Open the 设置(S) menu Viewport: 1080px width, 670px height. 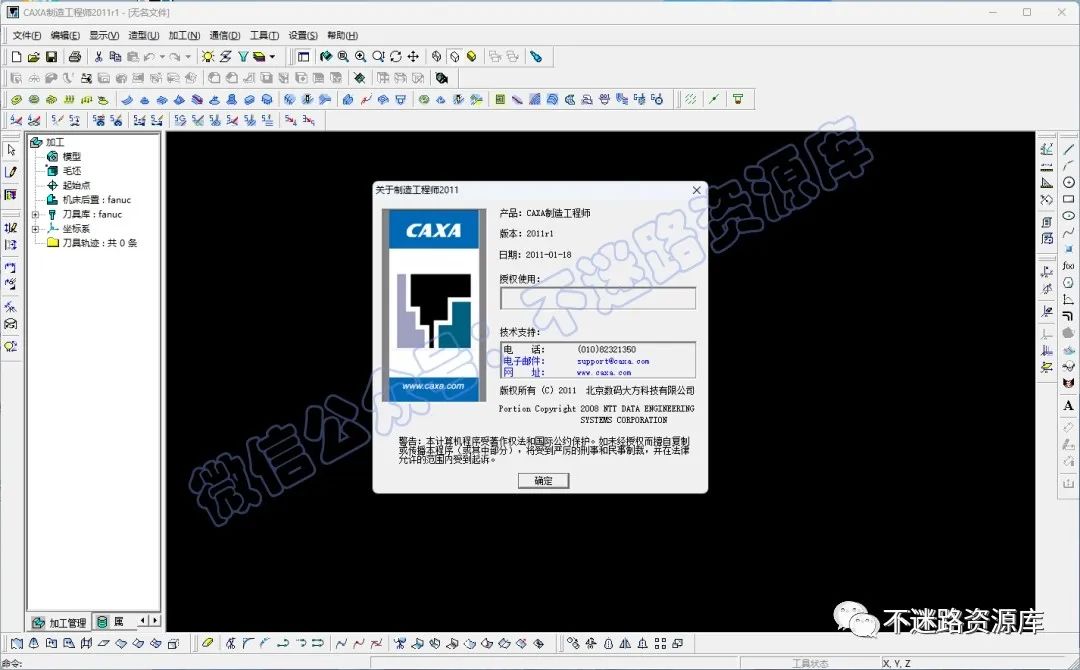click(x=303, y=35)
